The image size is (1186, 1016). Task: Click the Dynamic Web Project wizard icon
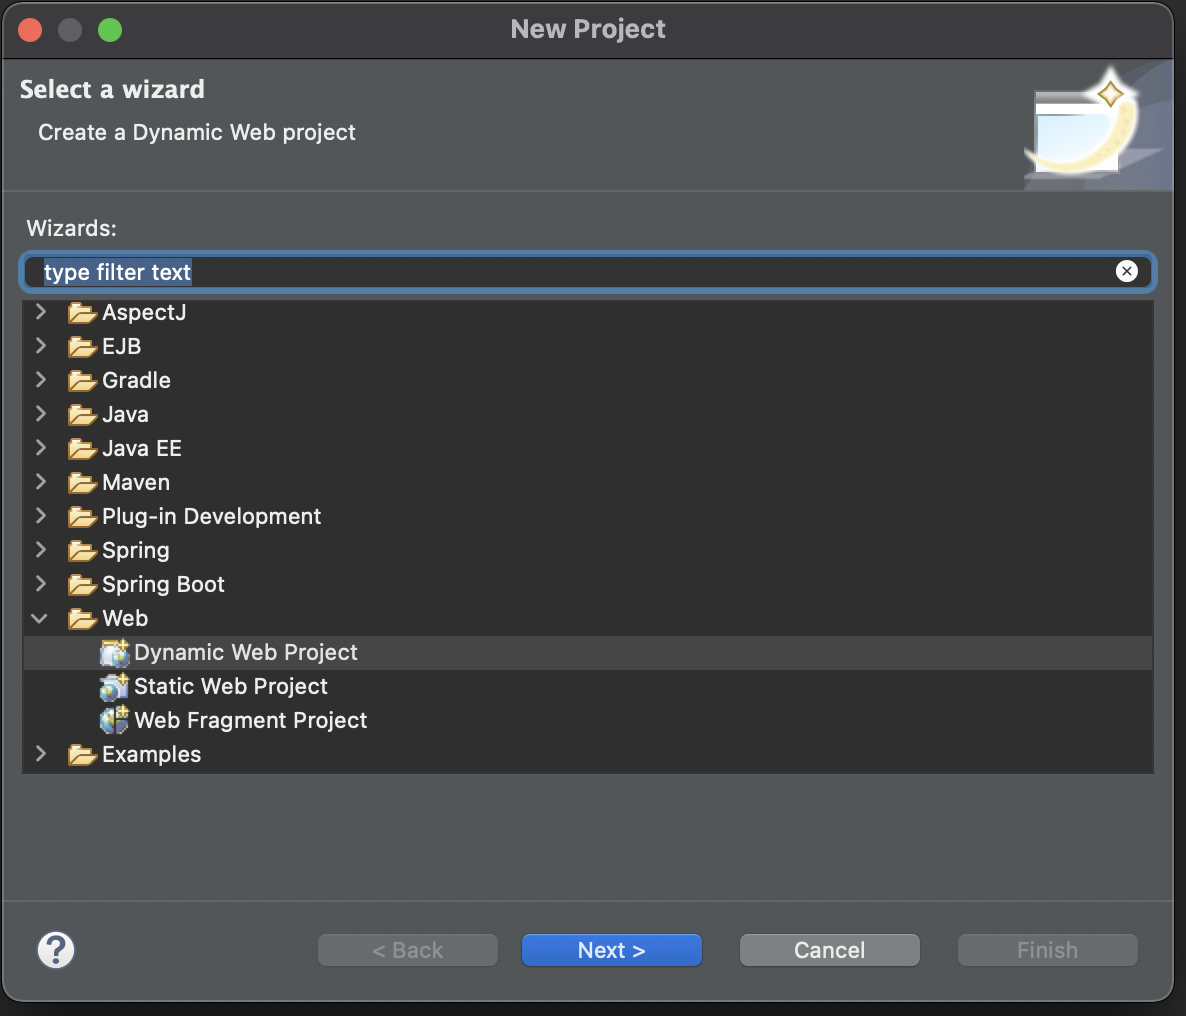pos(114,653)
